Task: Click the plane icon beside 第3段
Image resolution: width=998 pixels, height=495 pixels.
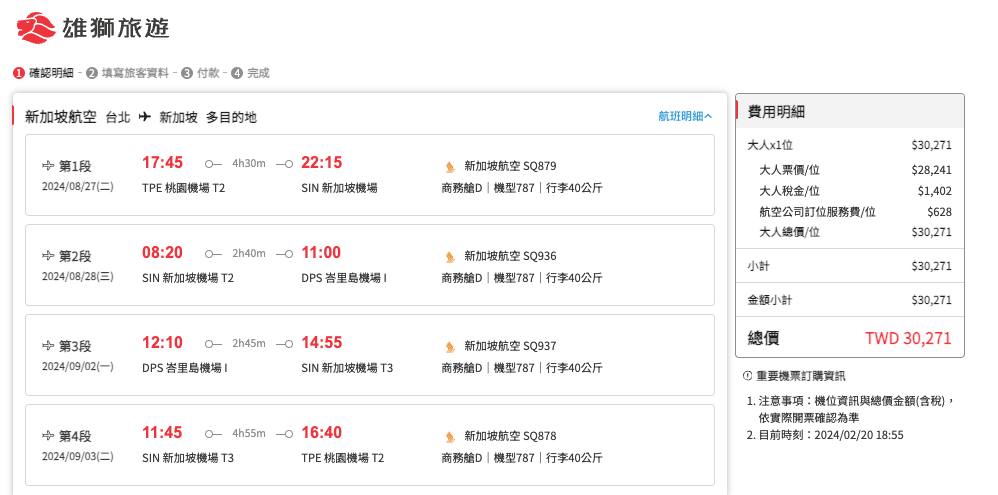Action: pos(48,346)
